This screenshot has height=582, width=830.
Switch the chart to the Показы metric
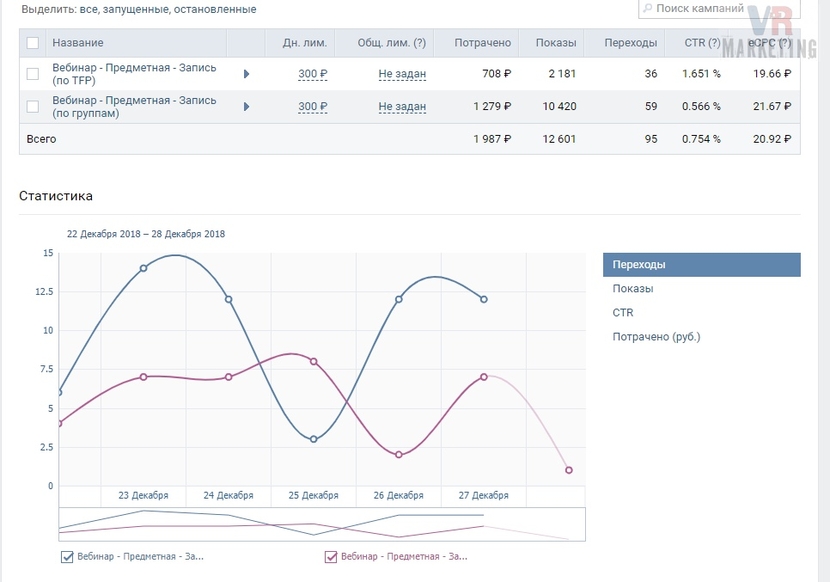click(633, 289)
